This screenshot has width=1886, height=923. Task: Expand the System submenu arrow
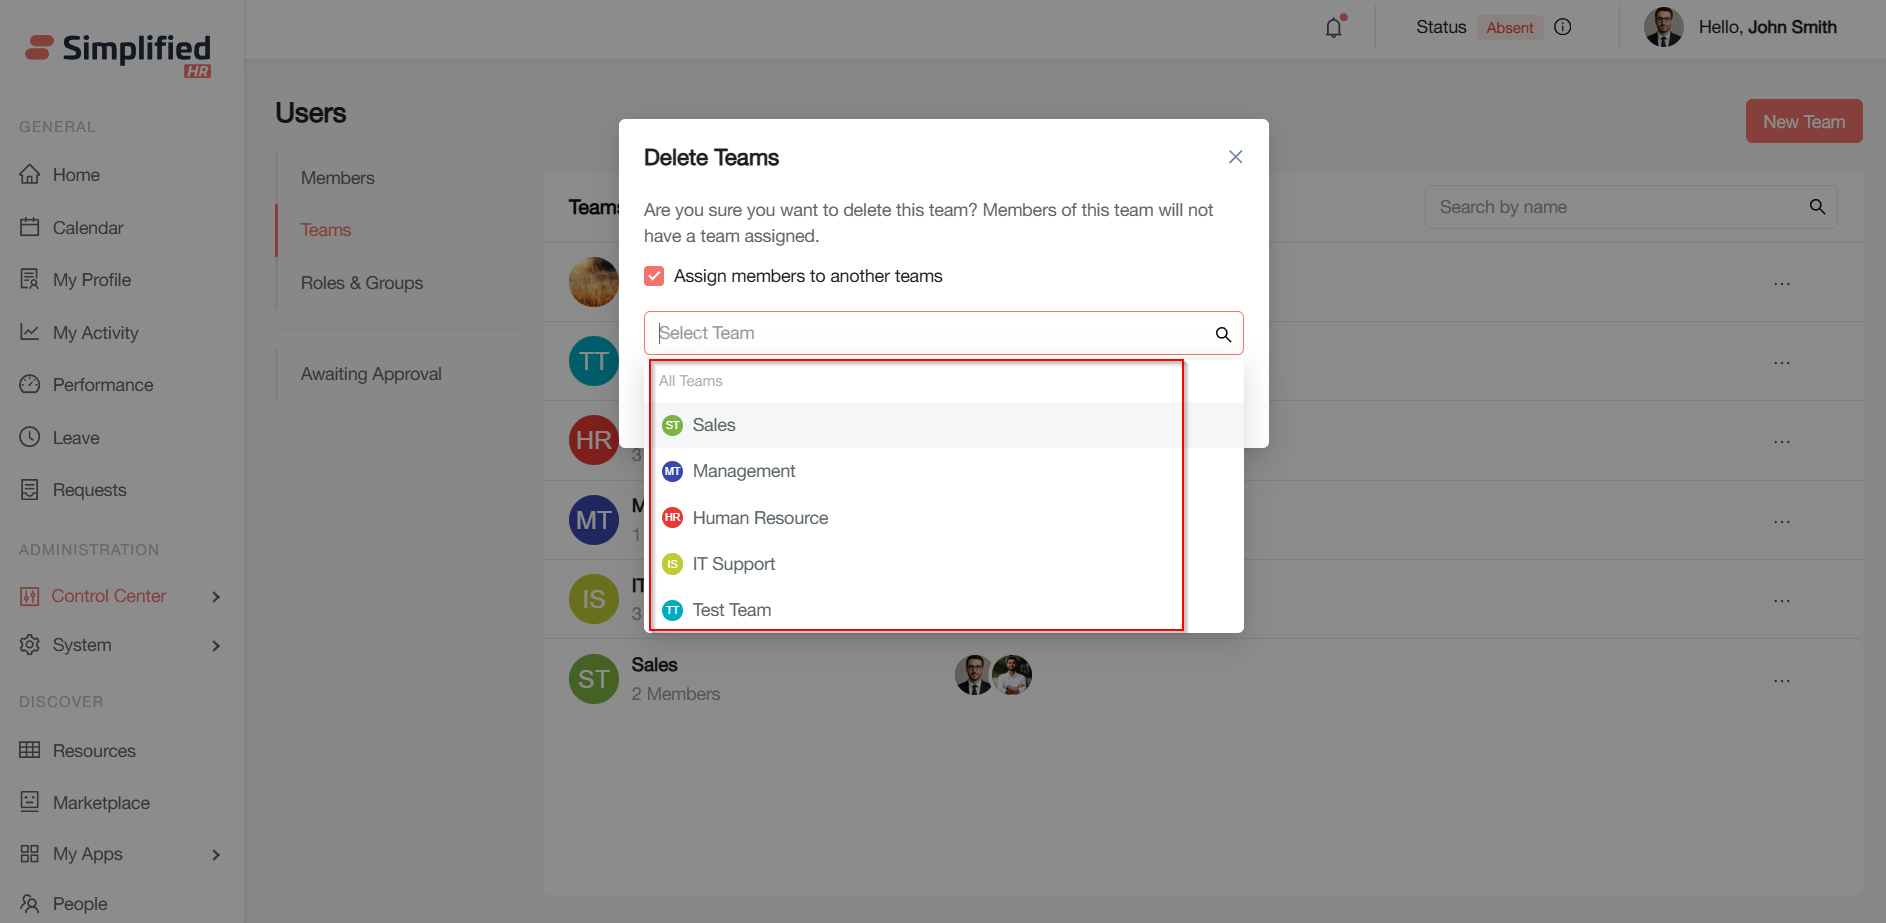pyautogui.click(x=216, y=646)
